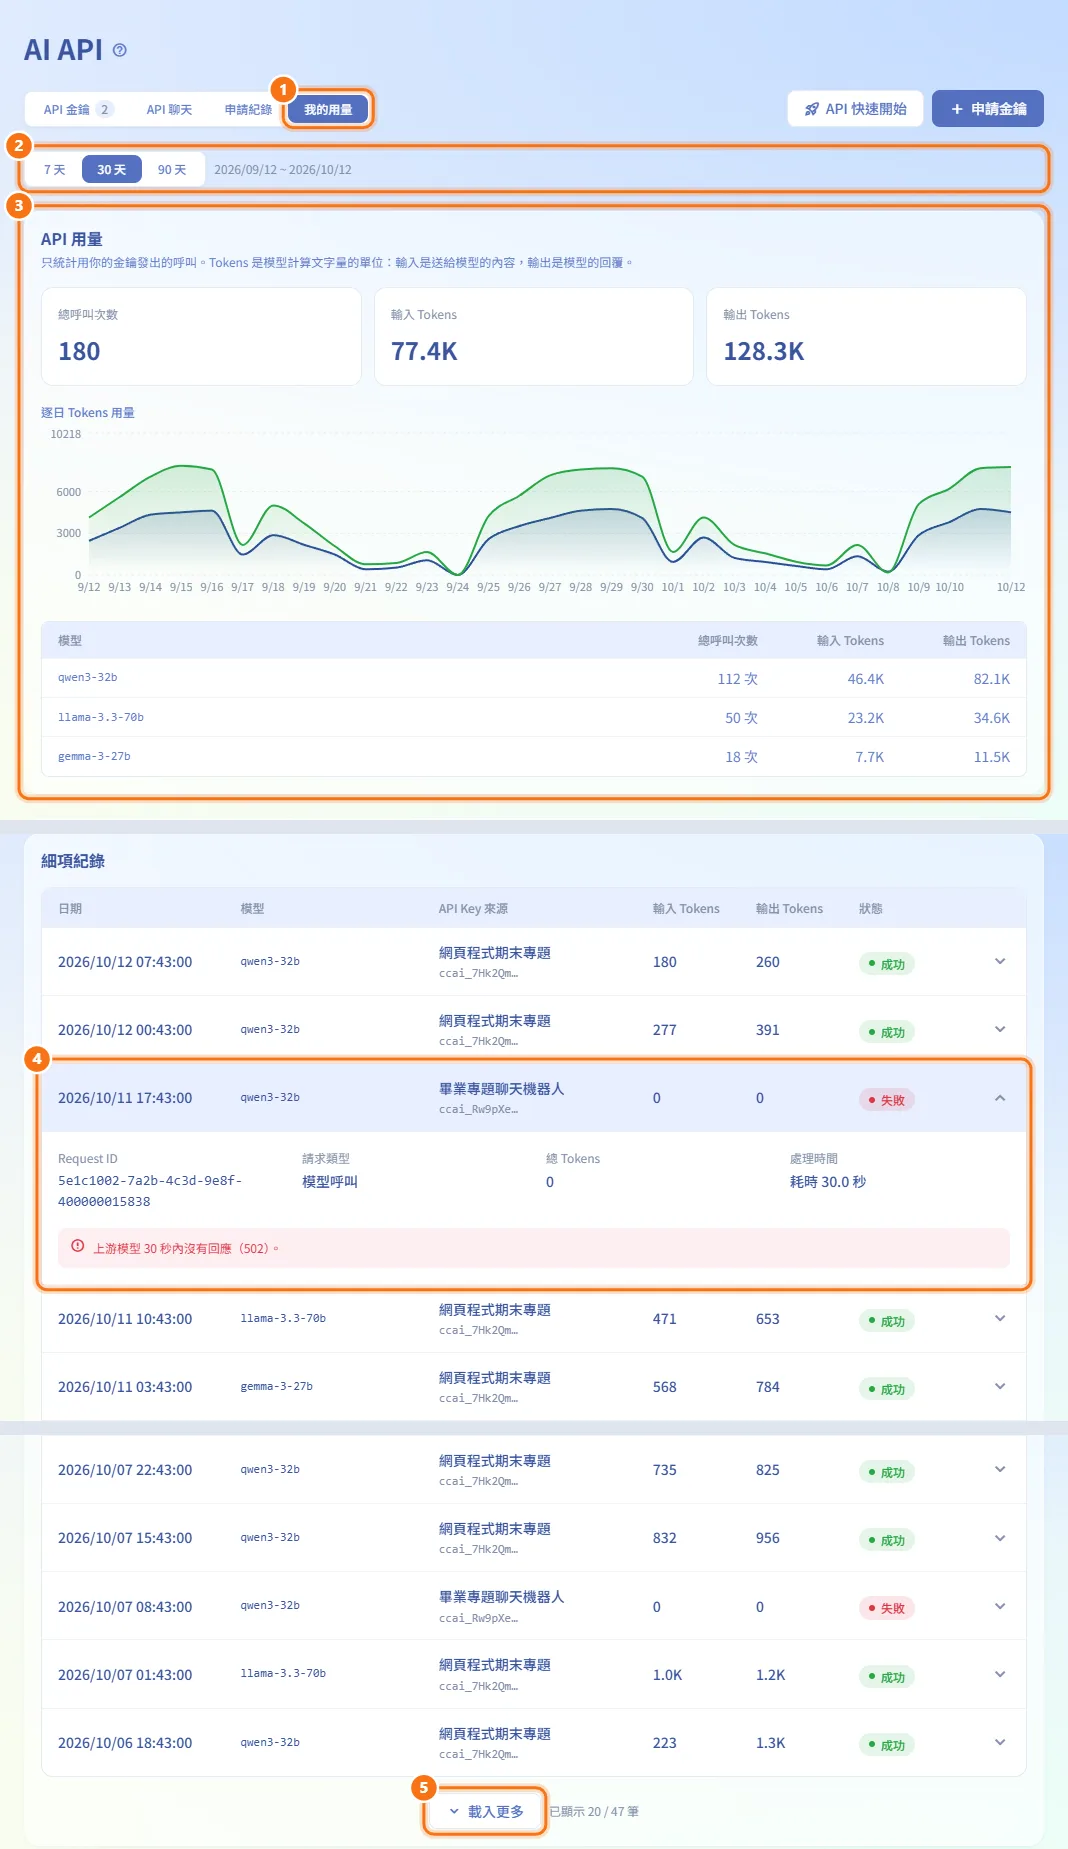The image size is (1068, 1849).
Task: Expand the 2026/10/12 00:43:00 record details
Action: pos(1000,1029)
